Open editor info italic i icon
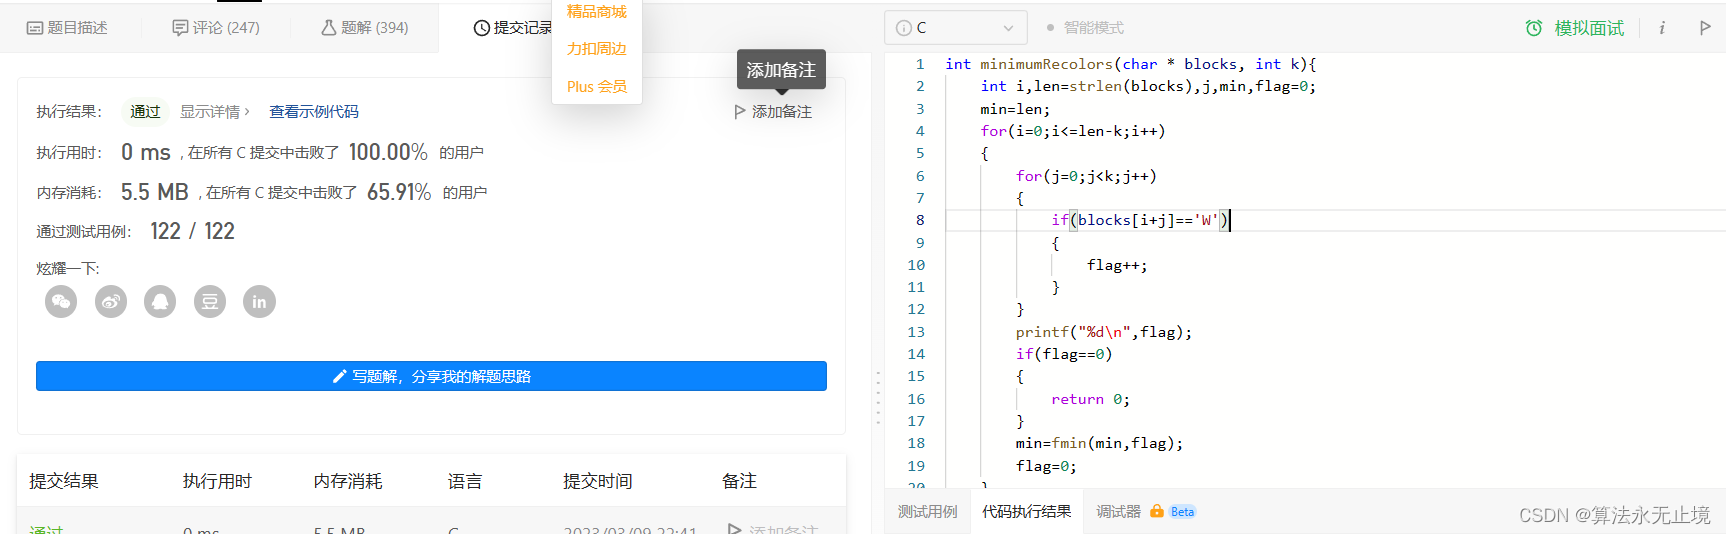 click(1662, 28)
